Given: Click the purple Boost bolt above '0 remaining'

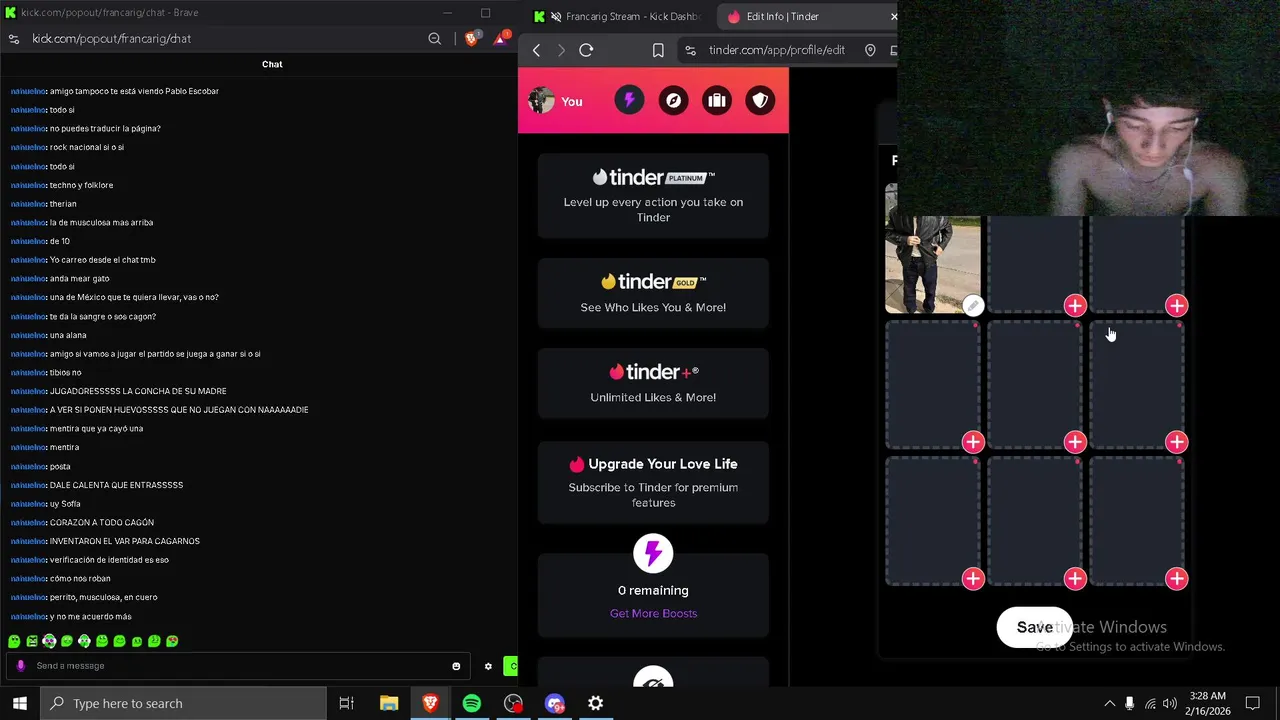Looking at the screenshot, I should (x=653, y=553).
